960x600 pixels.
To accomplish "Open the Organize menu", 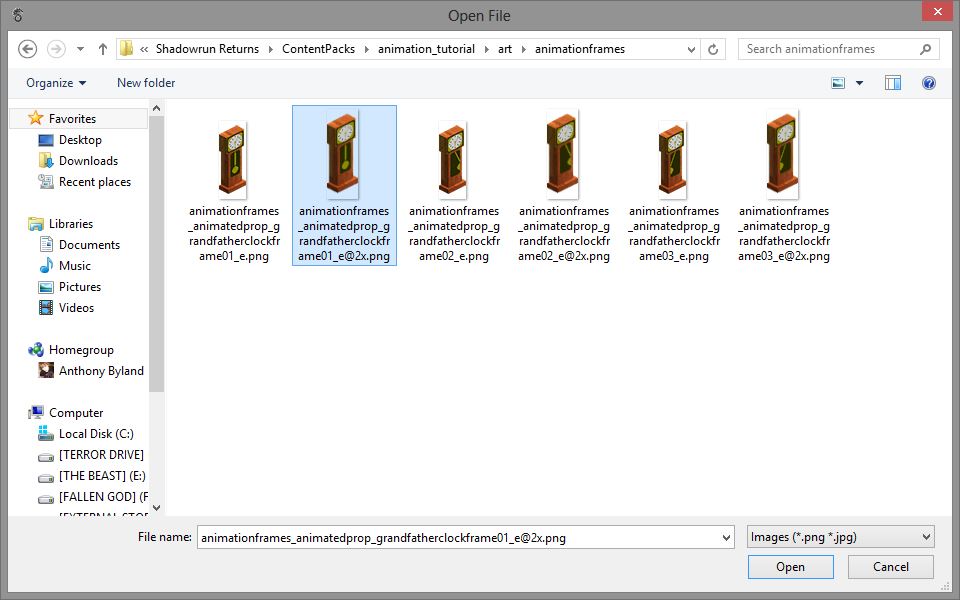I will [x=56, y=83].
